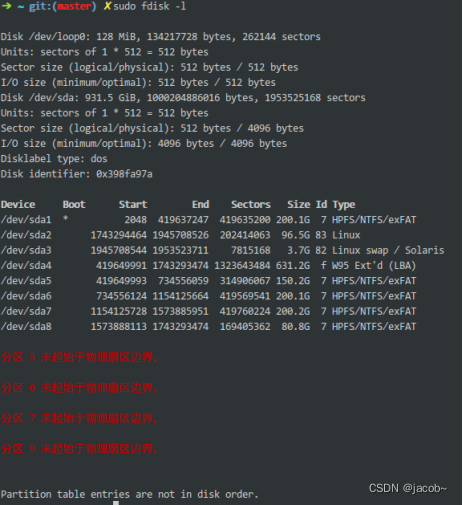463x505 pixels.
Task: Select the /dev/sda2 Linux partition row
Action: [180, 235]
